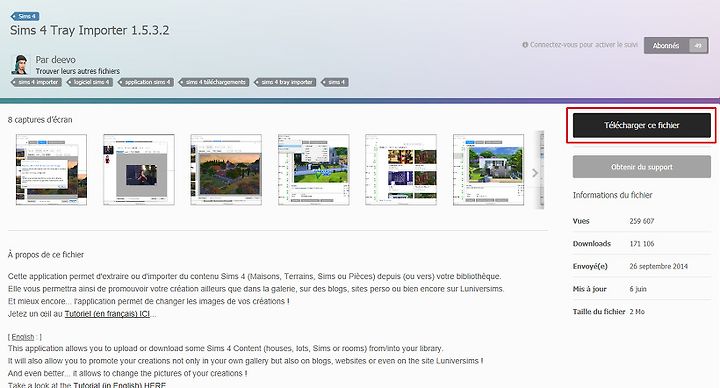720x388 pixels.
Task: Open the first screenshot thumbnail
Action: tap(51, 169)
